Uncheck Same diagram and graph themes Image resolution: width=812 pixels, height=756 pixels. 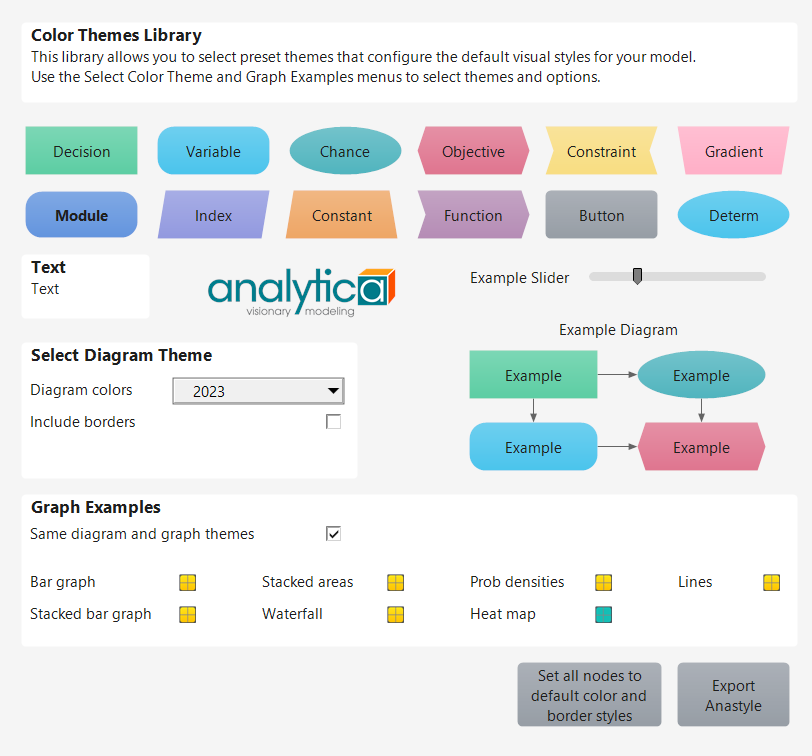pyautogui.click(x=334, y=534)
